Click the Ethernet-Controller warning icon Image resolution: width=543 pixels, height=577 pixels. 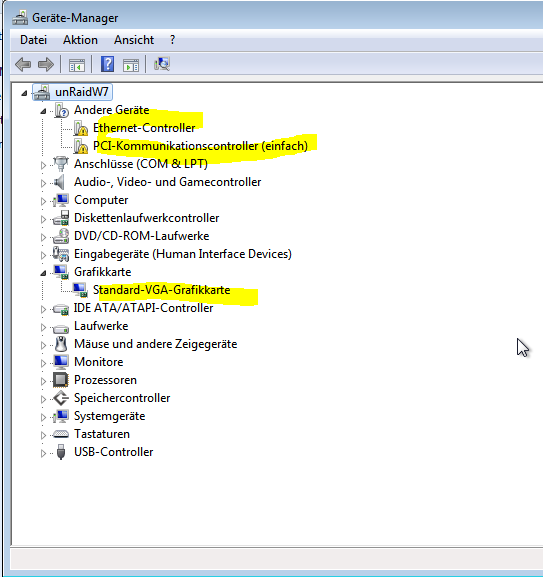tap(80, 128)
